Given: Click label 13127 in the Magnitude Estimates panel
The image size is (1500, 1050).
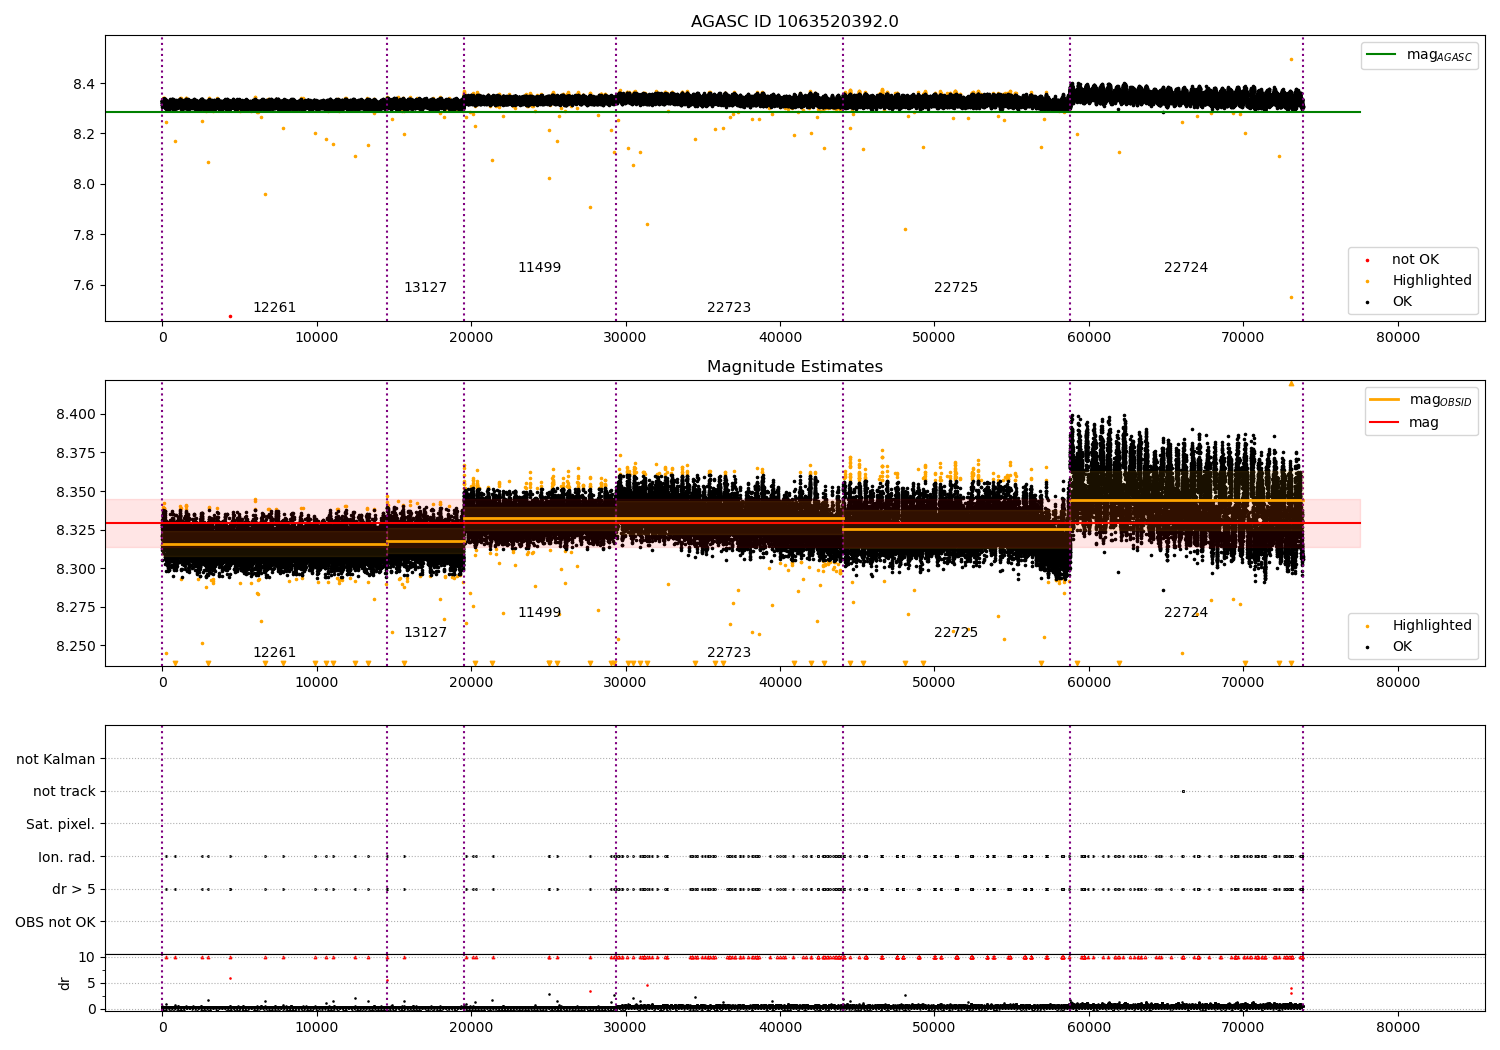Looking at the screenshot, I should tap(425, 632).
